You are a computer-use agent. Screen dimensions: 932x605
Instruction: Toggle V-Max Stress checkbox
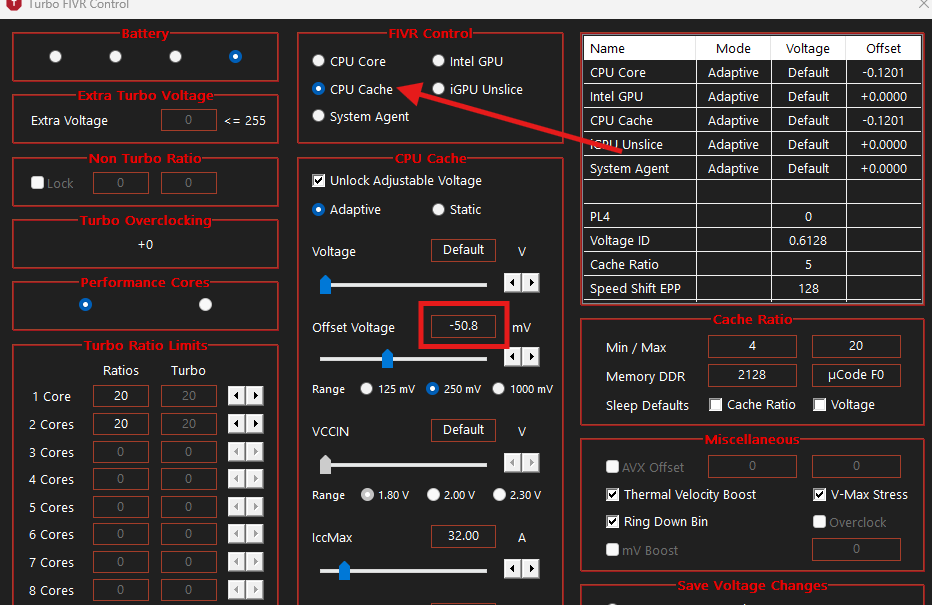click(x=820, y=494)
